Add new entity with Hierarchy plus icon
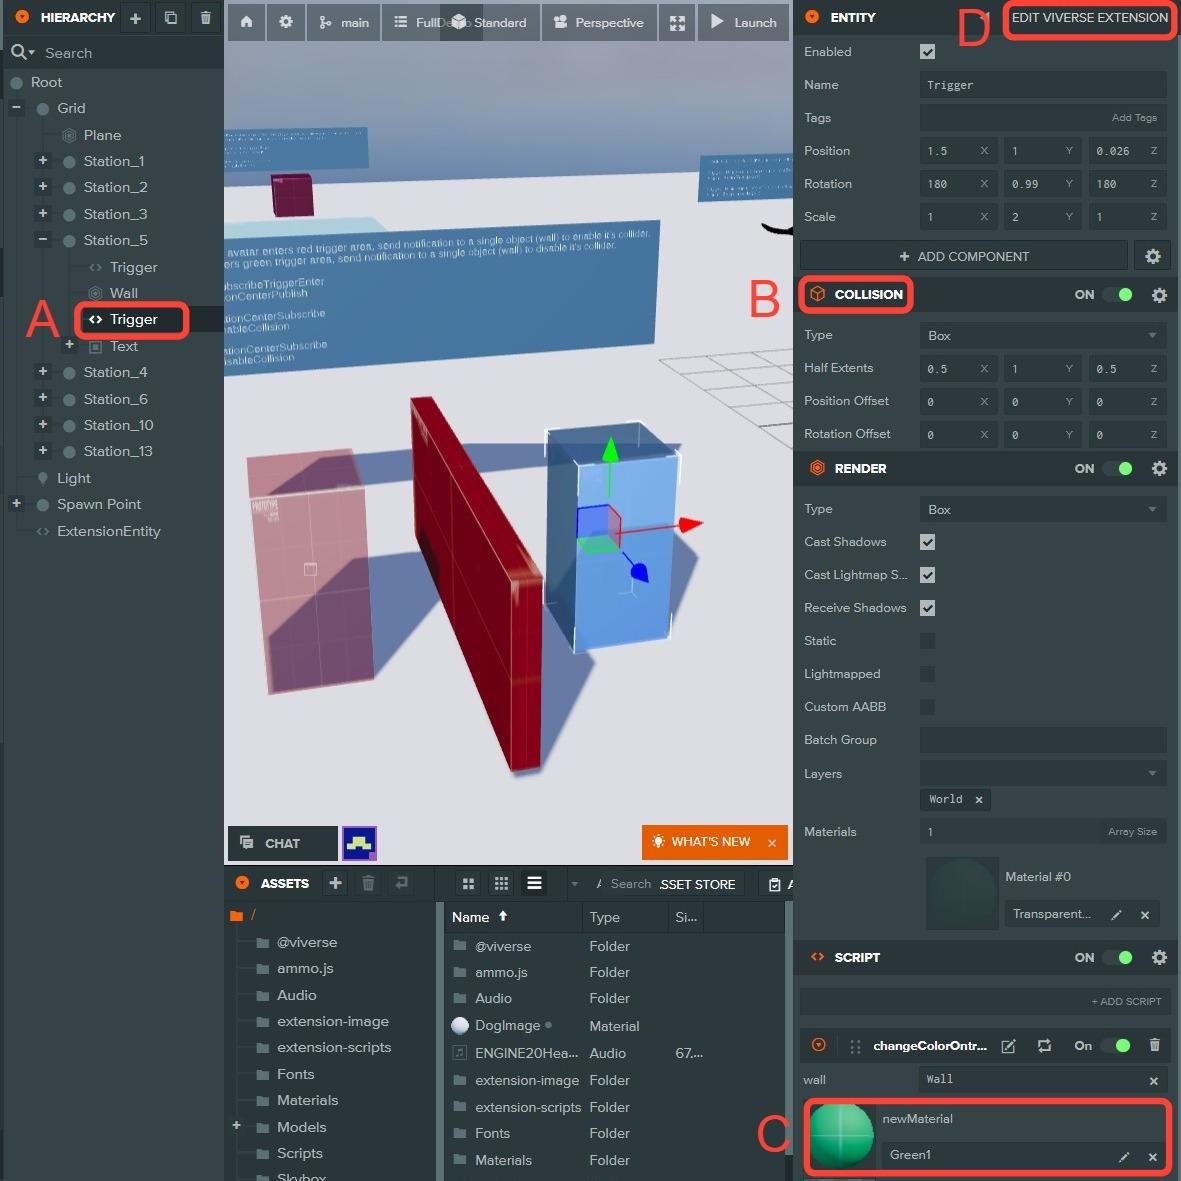 [135, 18]
